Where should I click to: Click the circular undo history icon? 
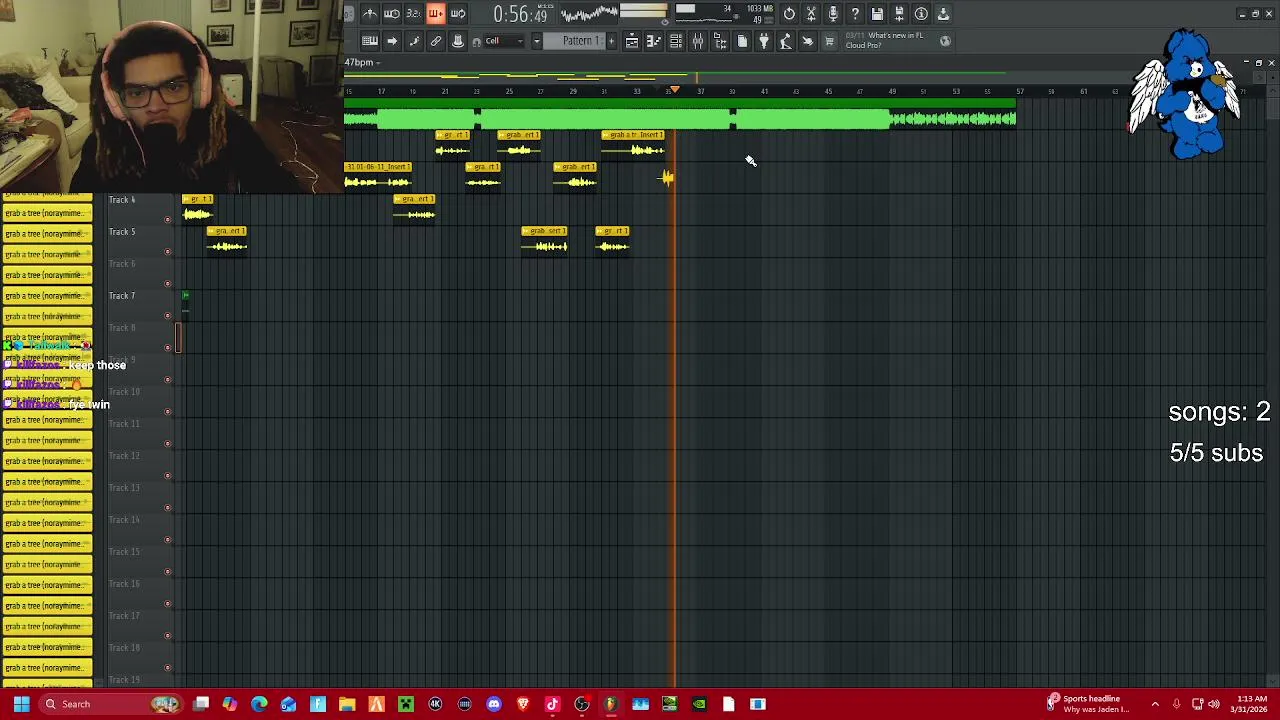tap(789, 14)
